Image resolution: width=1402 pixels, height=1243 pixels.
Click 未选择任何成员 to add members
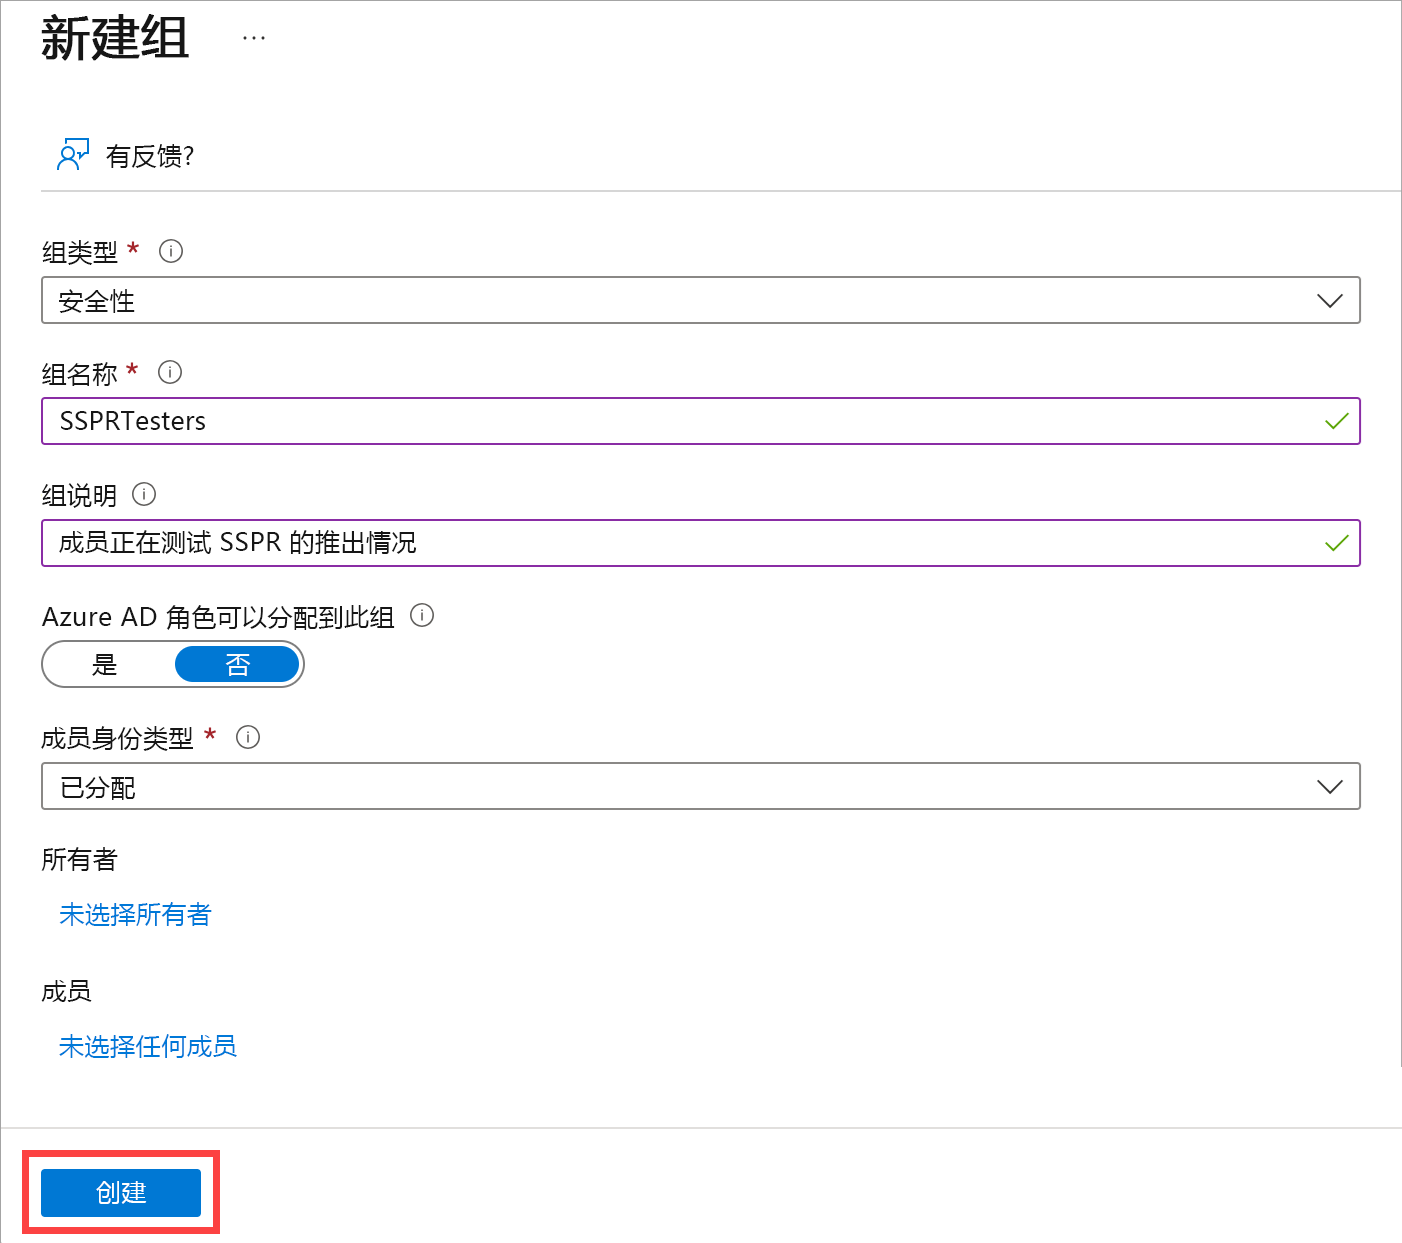click(147, 1046)
